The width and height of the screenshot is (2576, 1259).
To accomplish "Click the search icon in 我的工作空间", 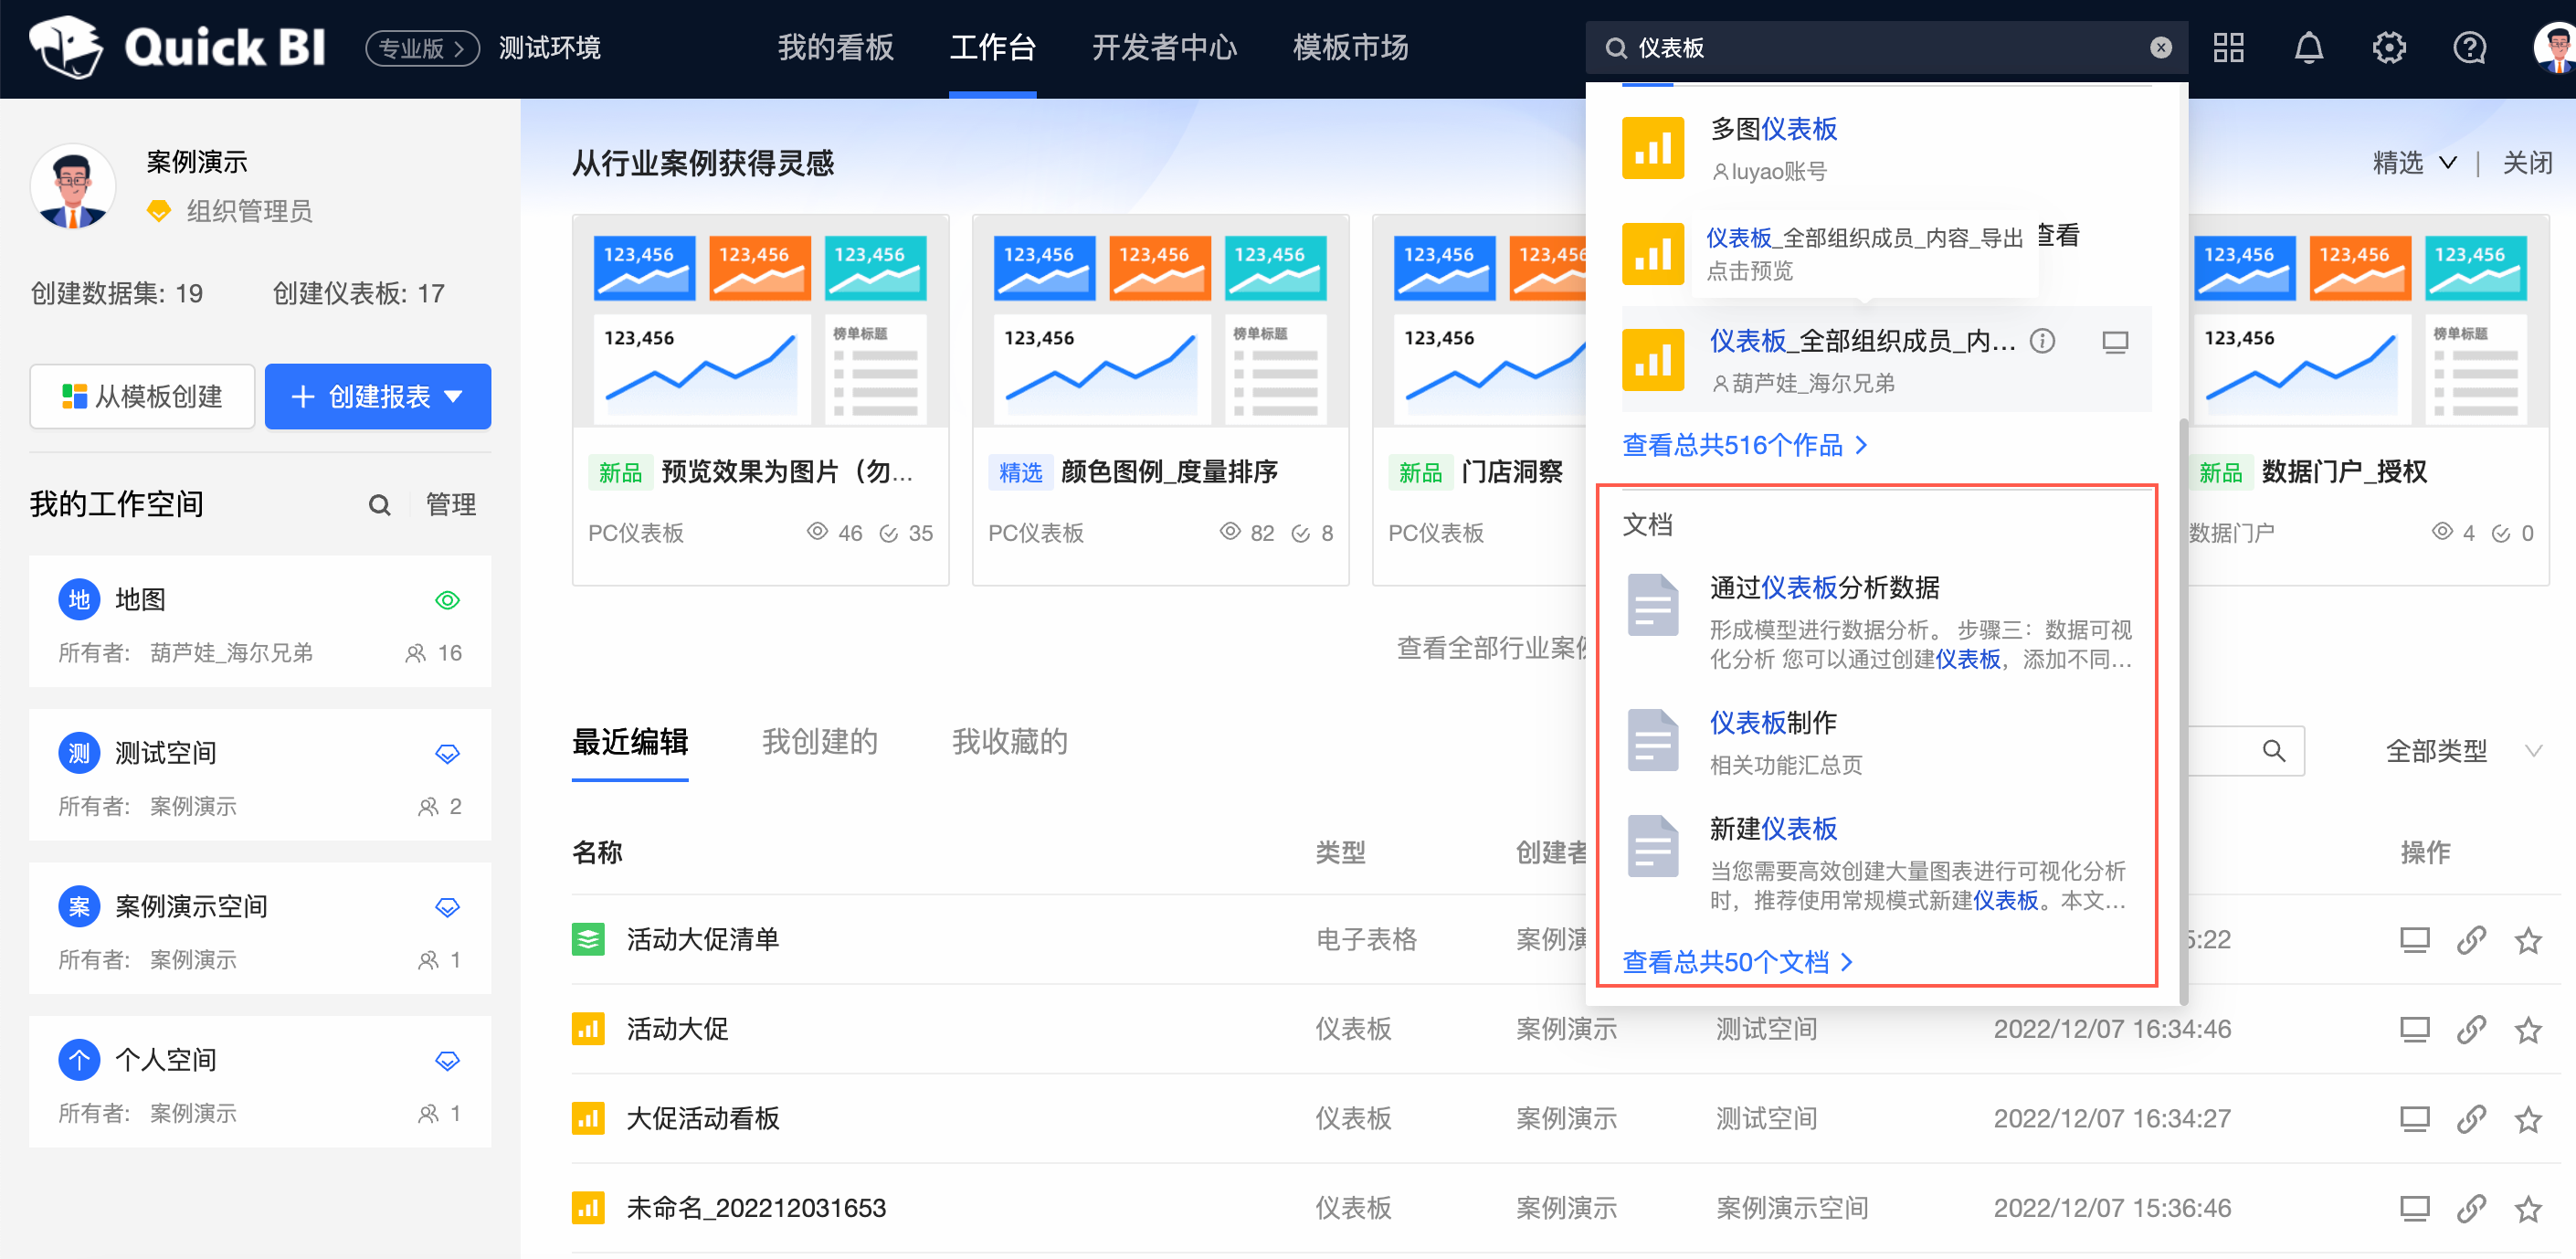I will (x=379, y=505).
